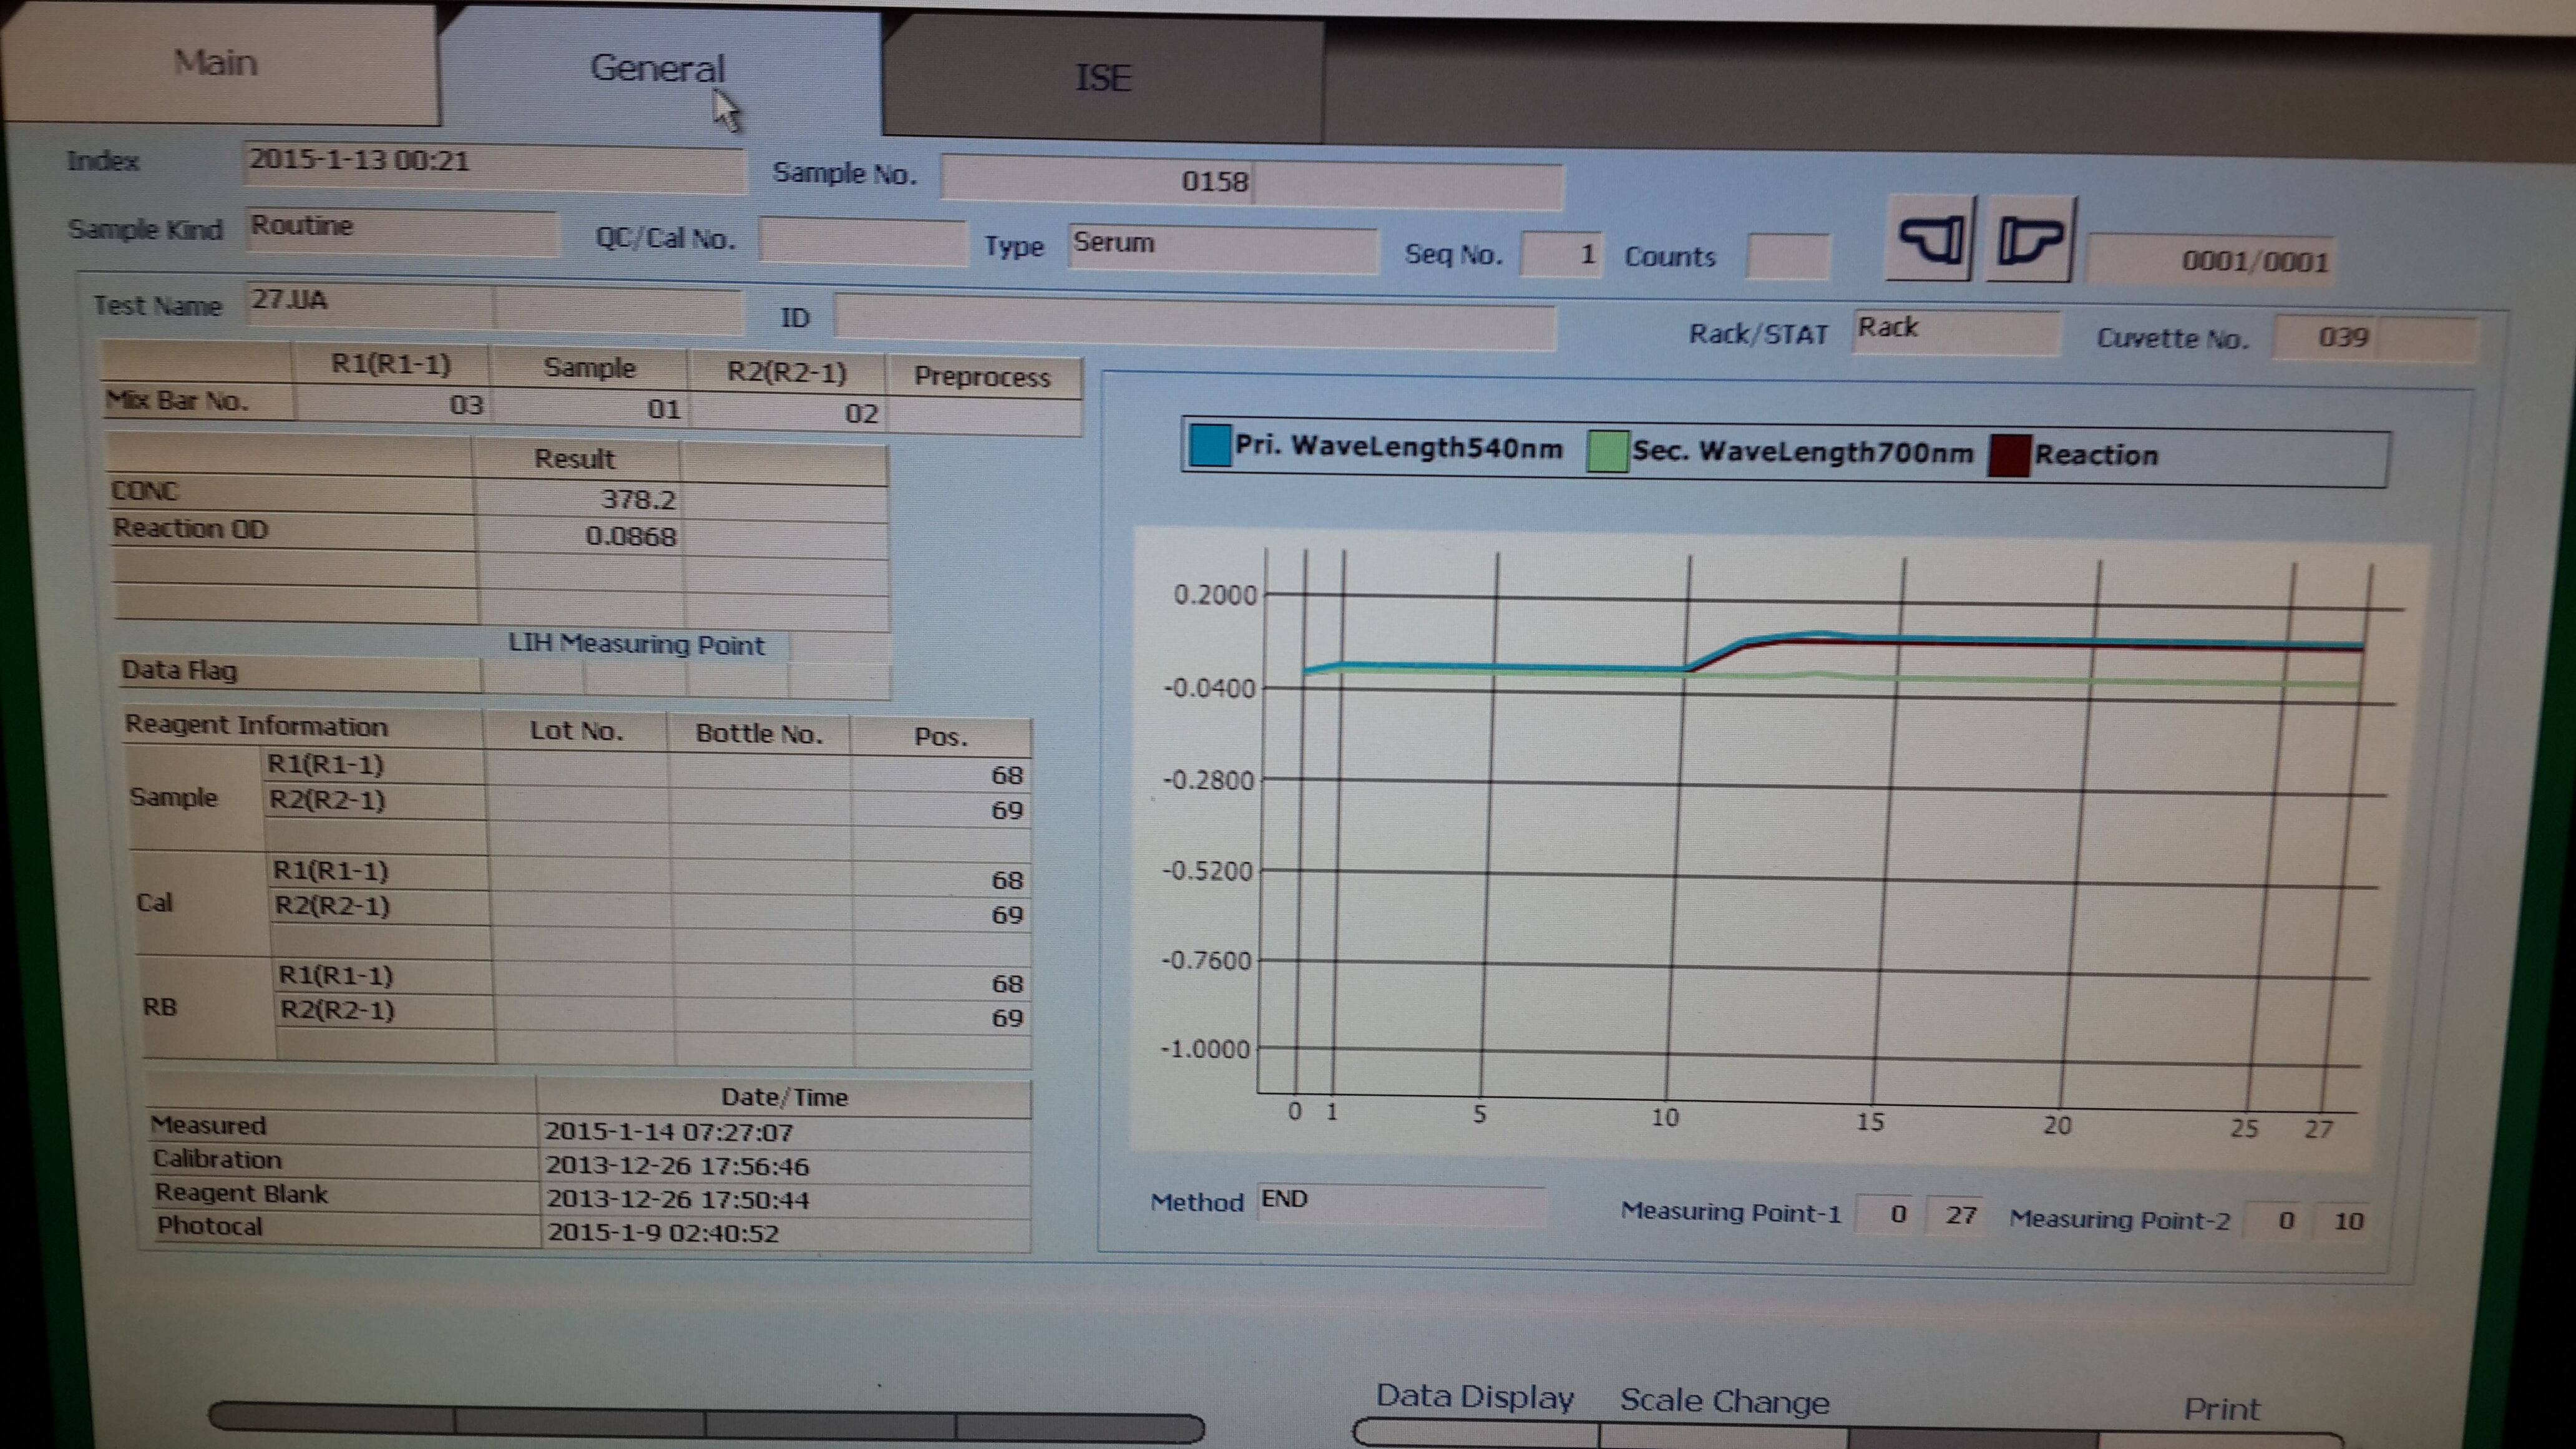Click the Type field showing Serum
This screenshot has width=2576, height=1449.
point(1222,248)
